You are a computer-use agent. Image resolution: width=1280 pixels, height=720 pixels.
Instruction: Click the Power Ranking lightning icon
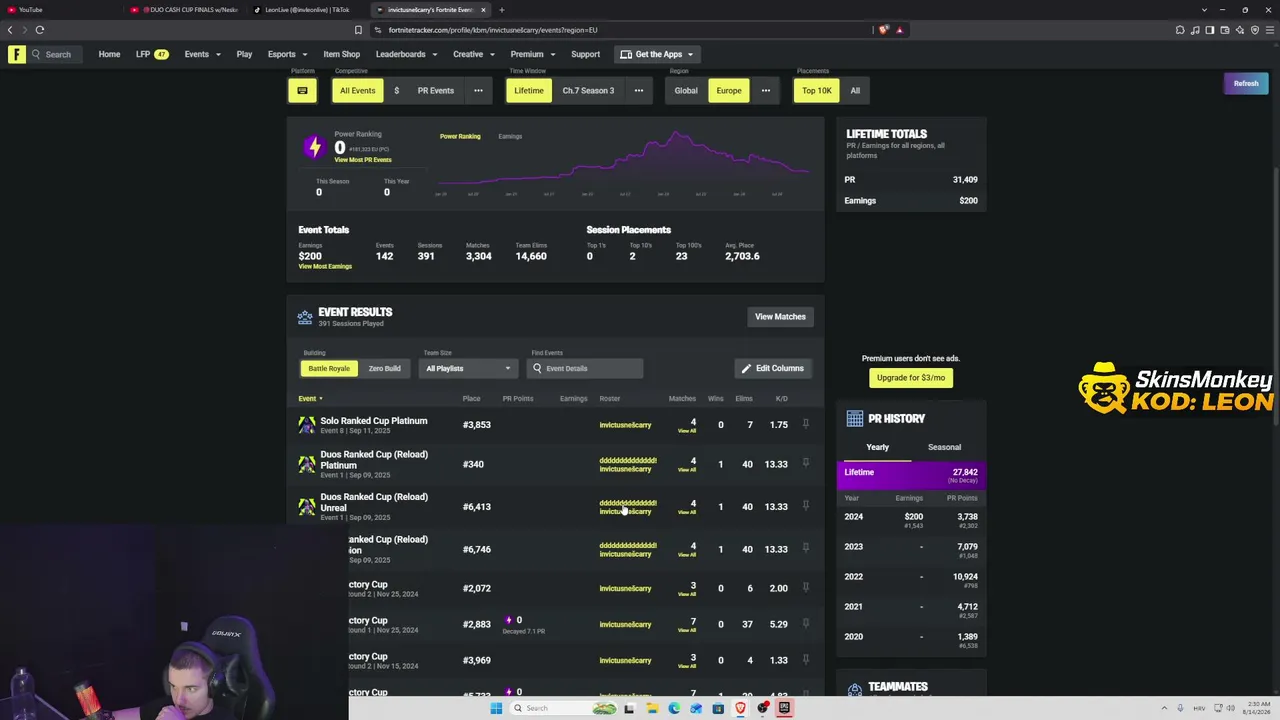(x=315, y=148)
